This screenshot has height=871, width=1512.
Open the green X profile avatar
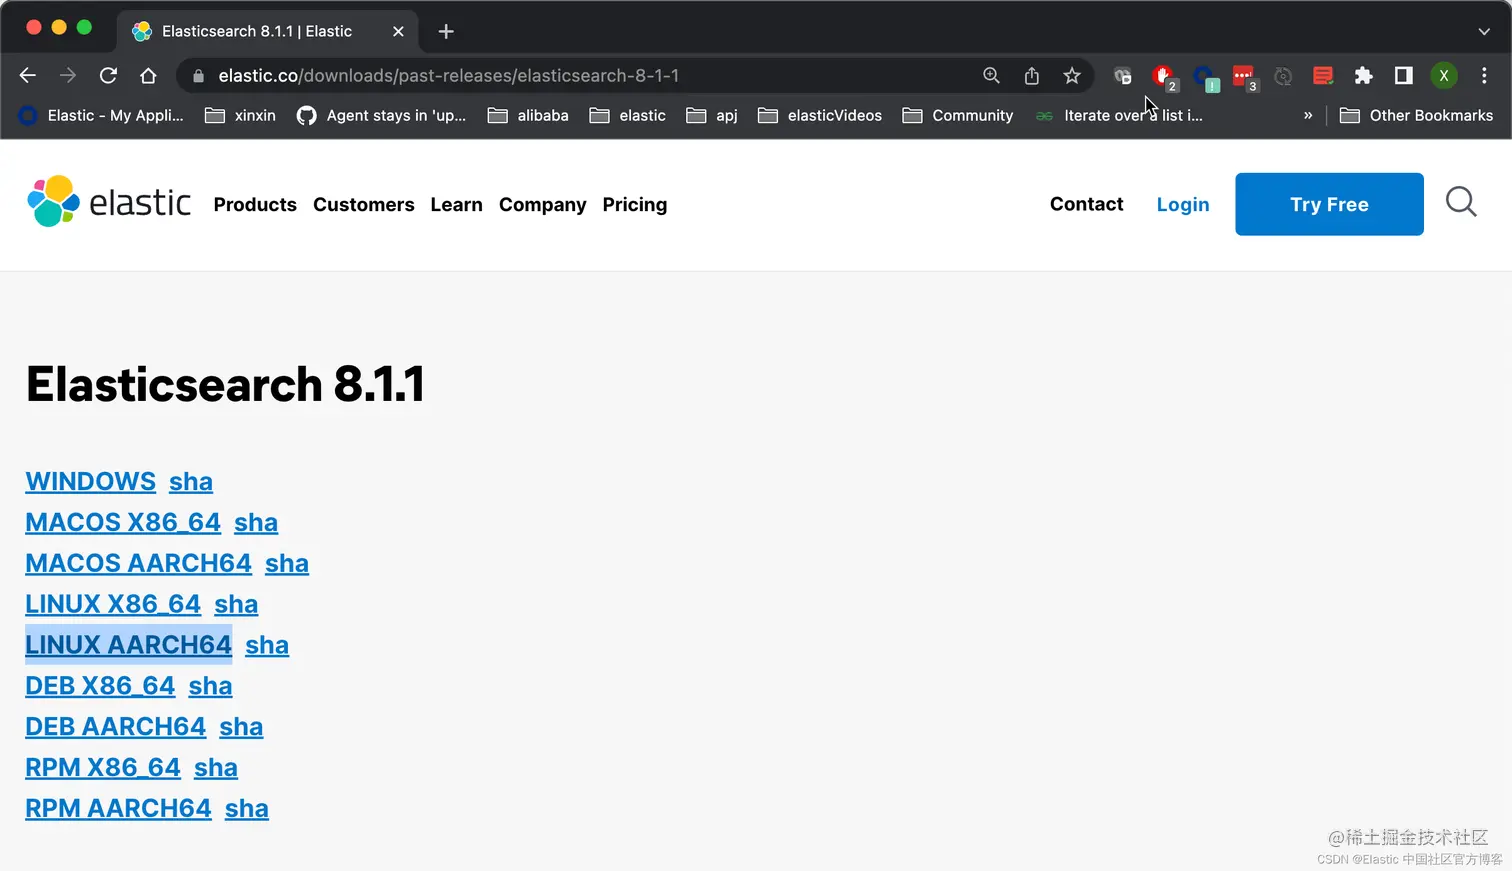(x=1443, y=76)
